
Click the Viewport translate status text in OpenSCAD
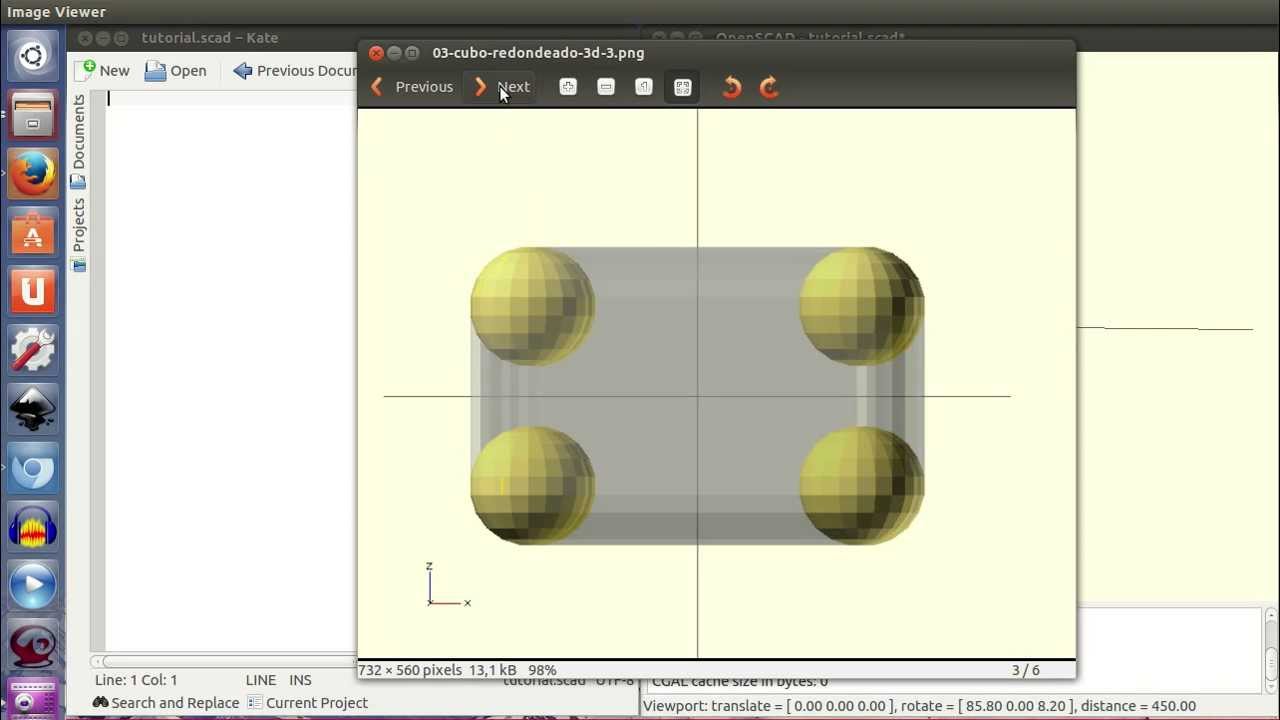click(919, 706)
